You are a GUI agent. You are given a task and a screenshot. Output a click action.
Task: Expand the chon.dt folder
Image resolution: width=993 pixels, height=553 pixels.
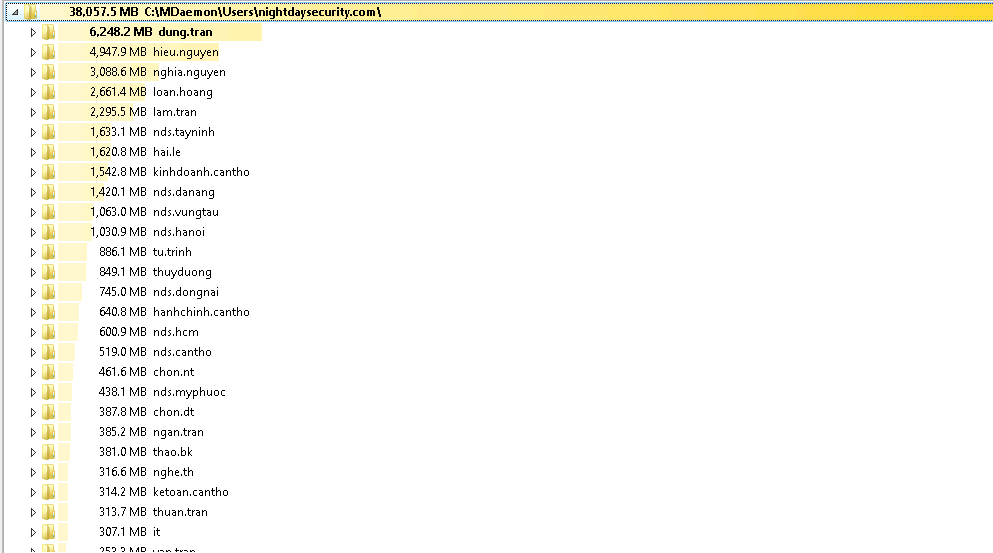point(33,412)
